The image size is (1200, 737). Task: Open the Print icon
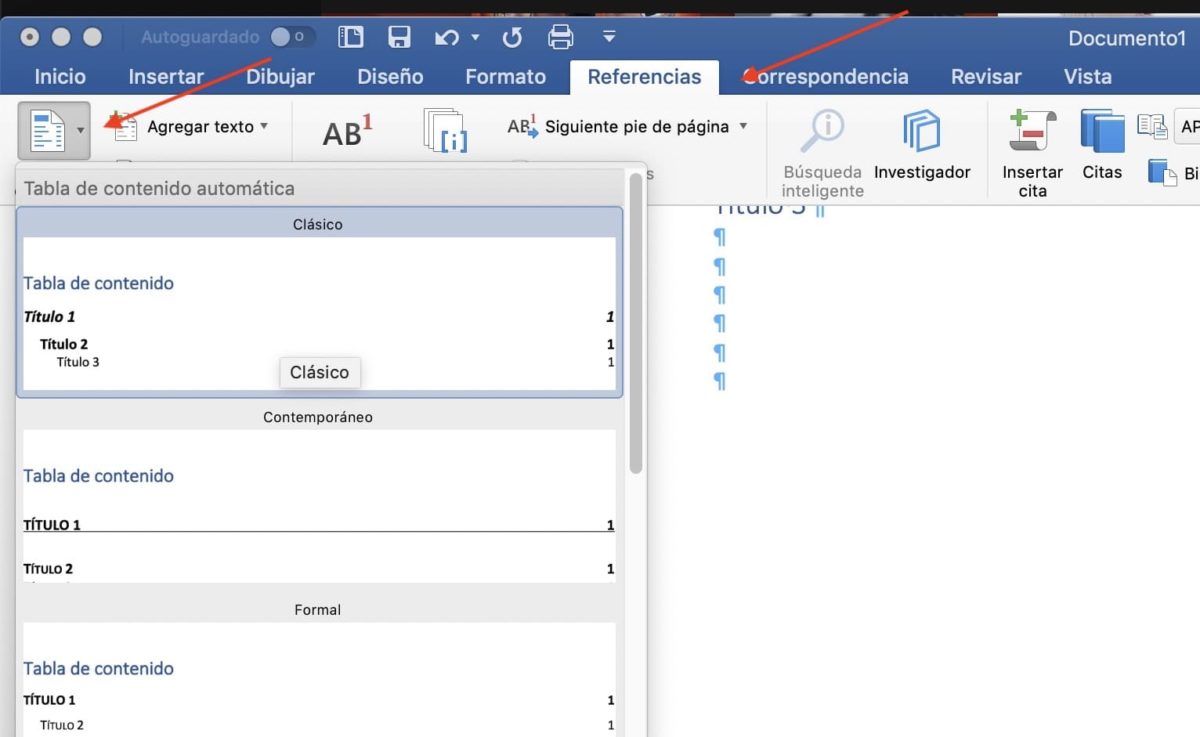pos(560,36)
